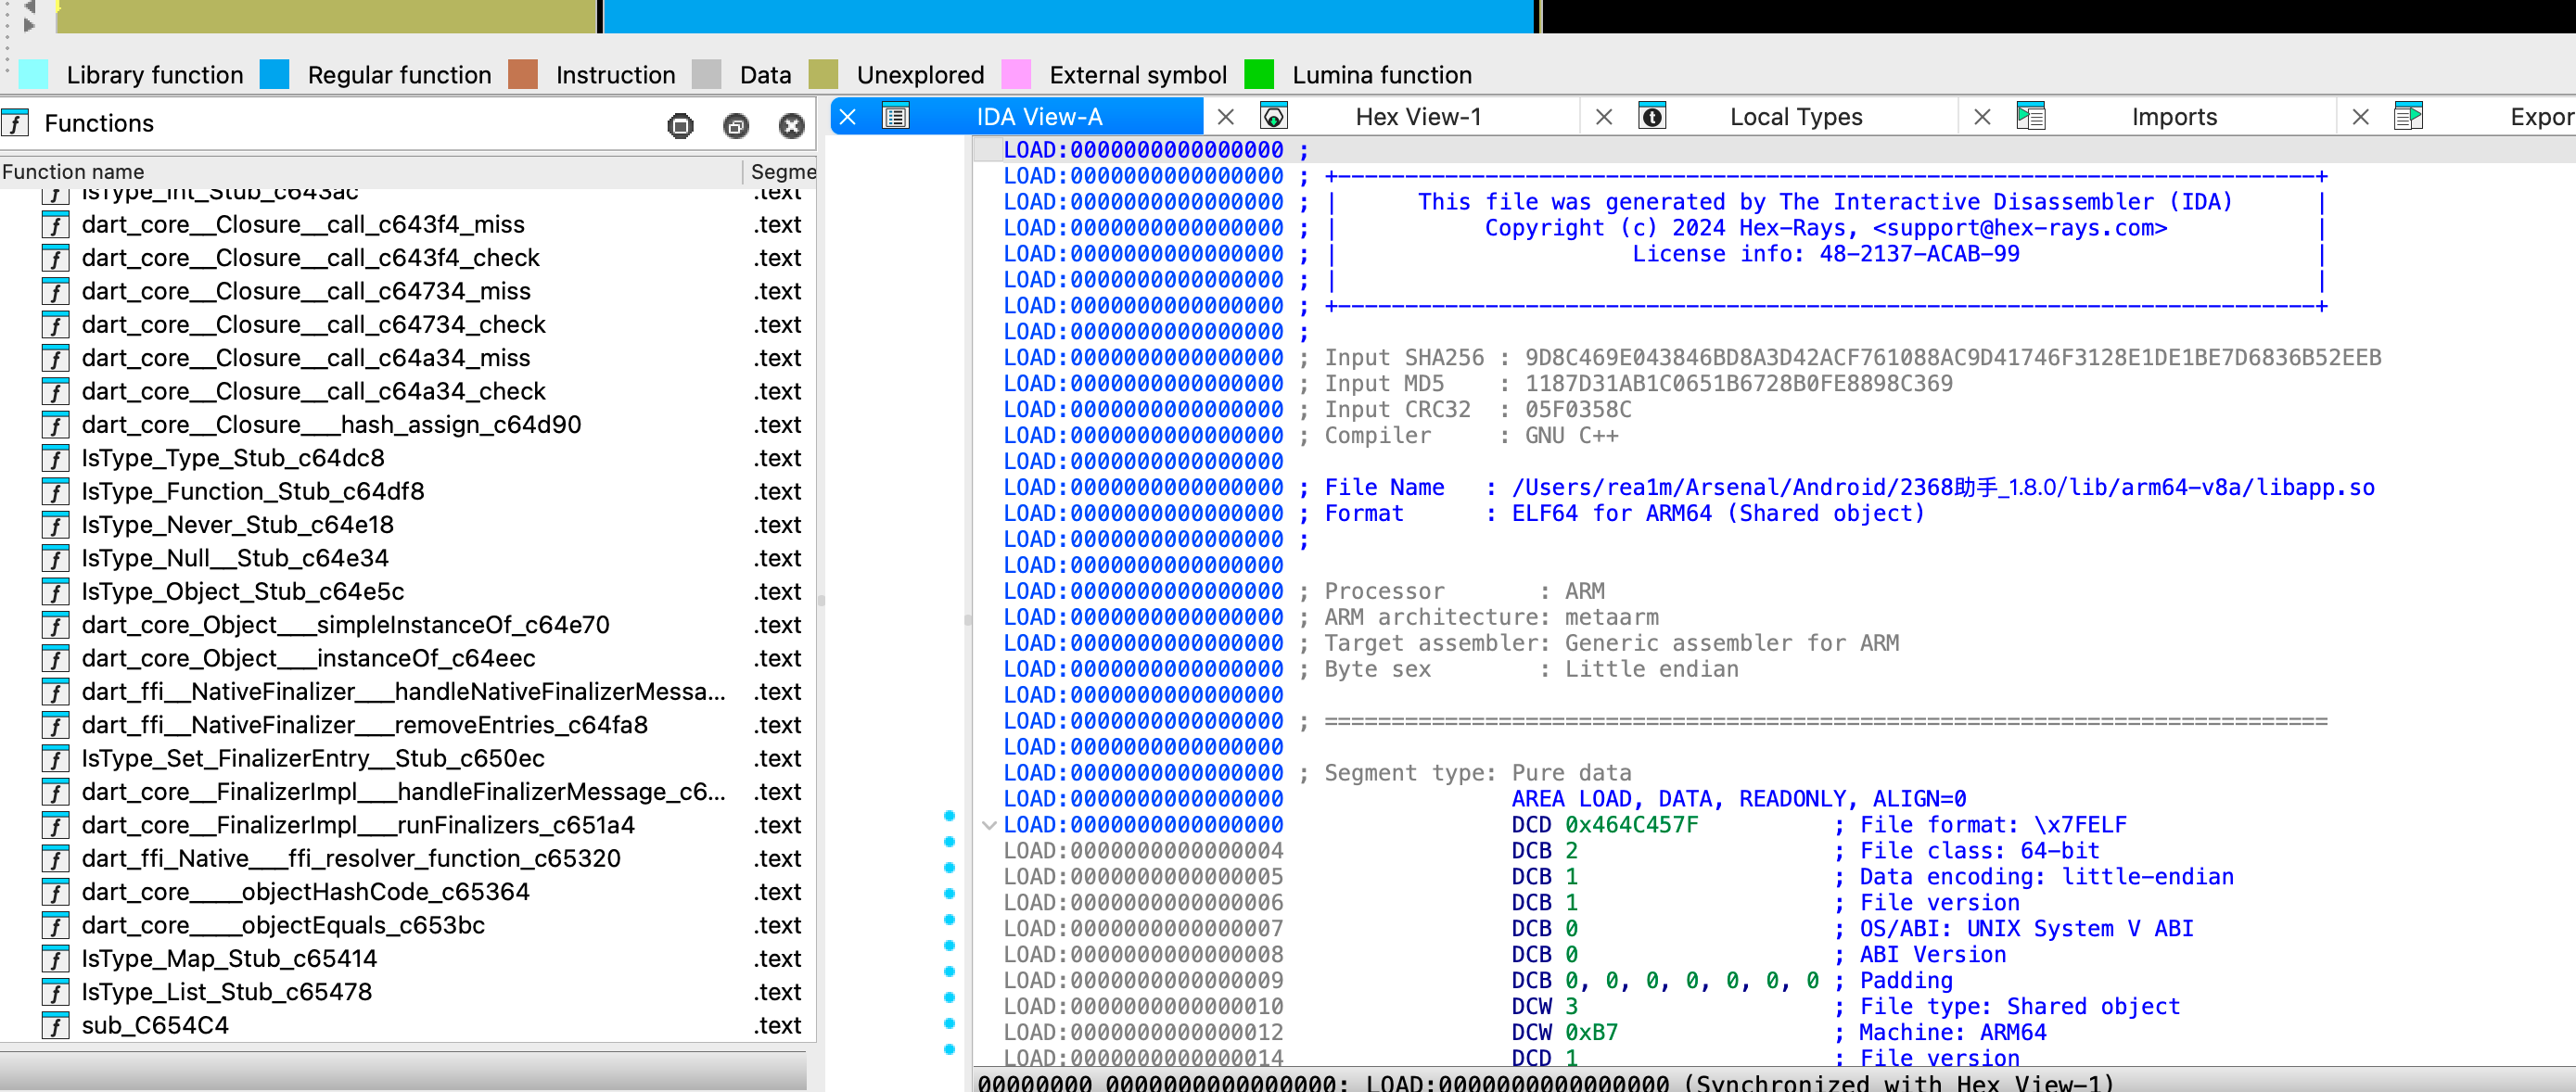
Task: Click the Hex View-1 tab icon
Action: point(1274,117)
